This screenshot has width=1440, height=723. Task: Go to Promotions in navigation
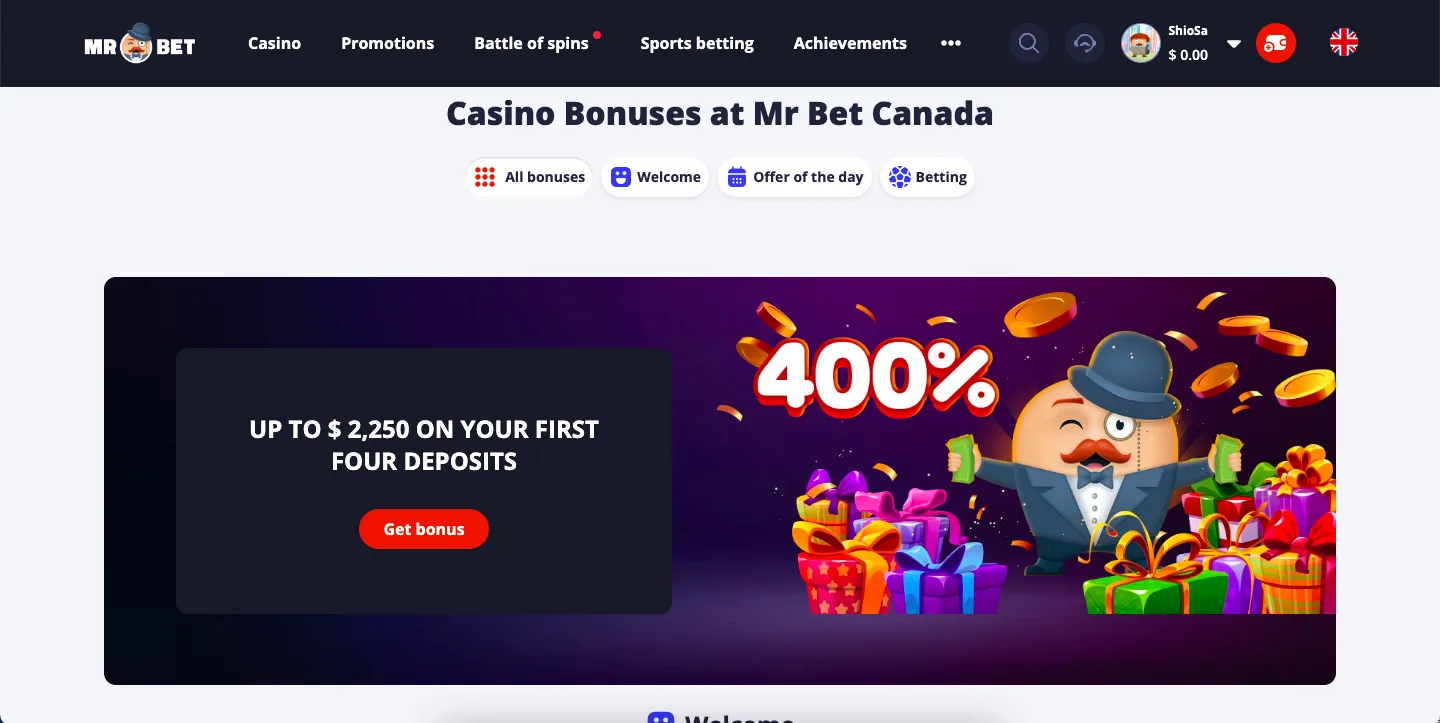[x=387, y=43]
